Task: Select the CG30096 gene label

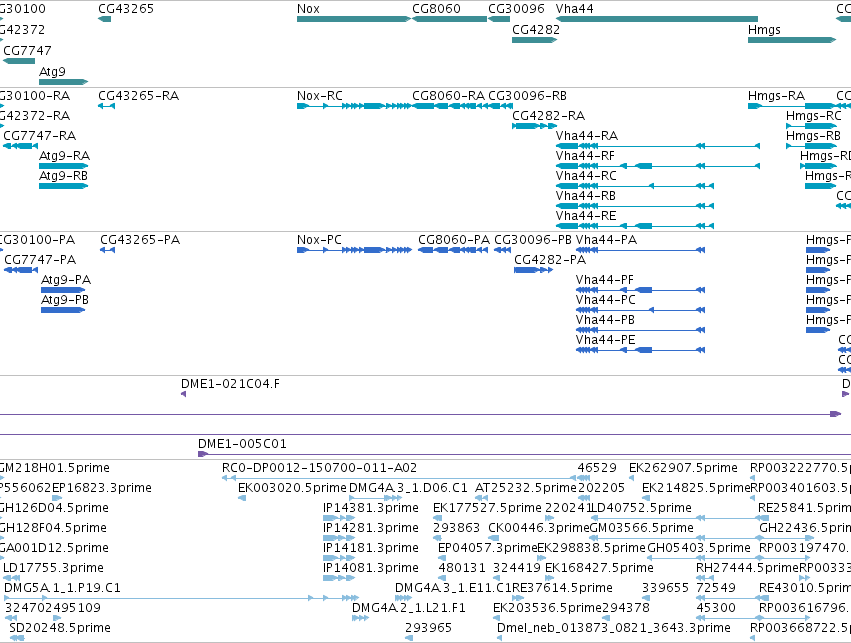Action: coord(516,9)
